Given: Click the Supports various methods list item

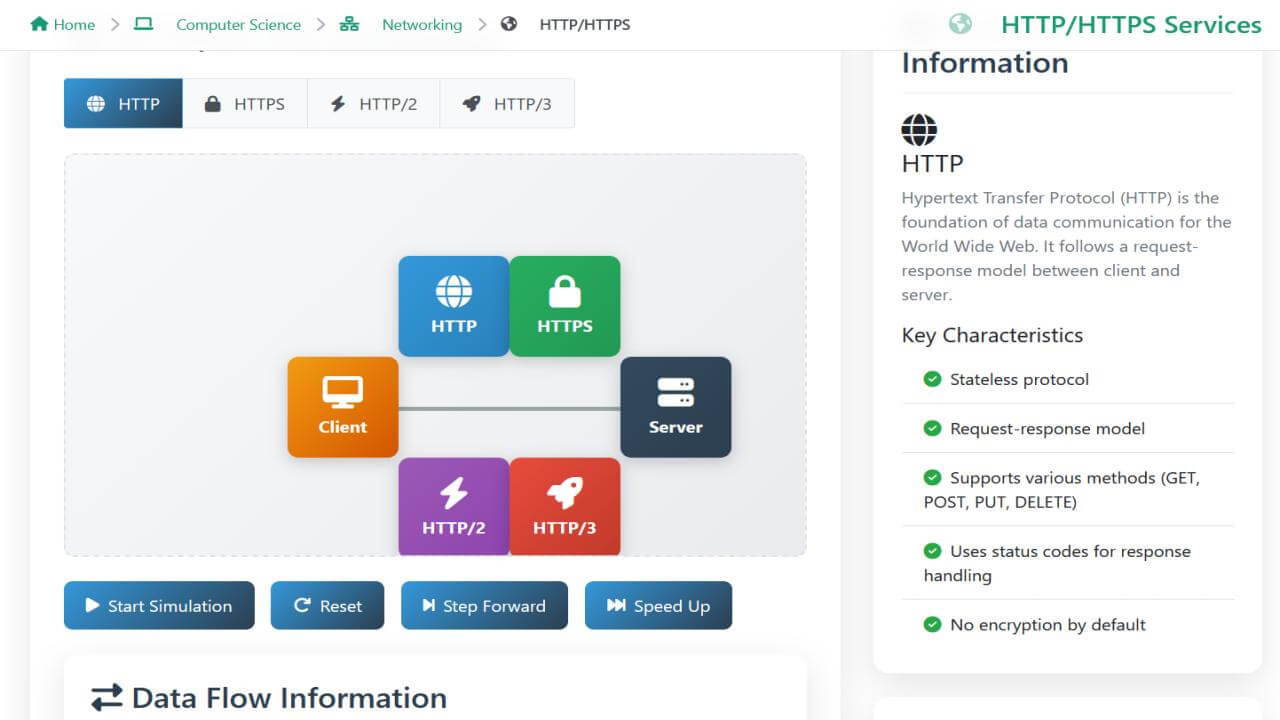Looking at the screenshot, I should [x=1068, y=490].
